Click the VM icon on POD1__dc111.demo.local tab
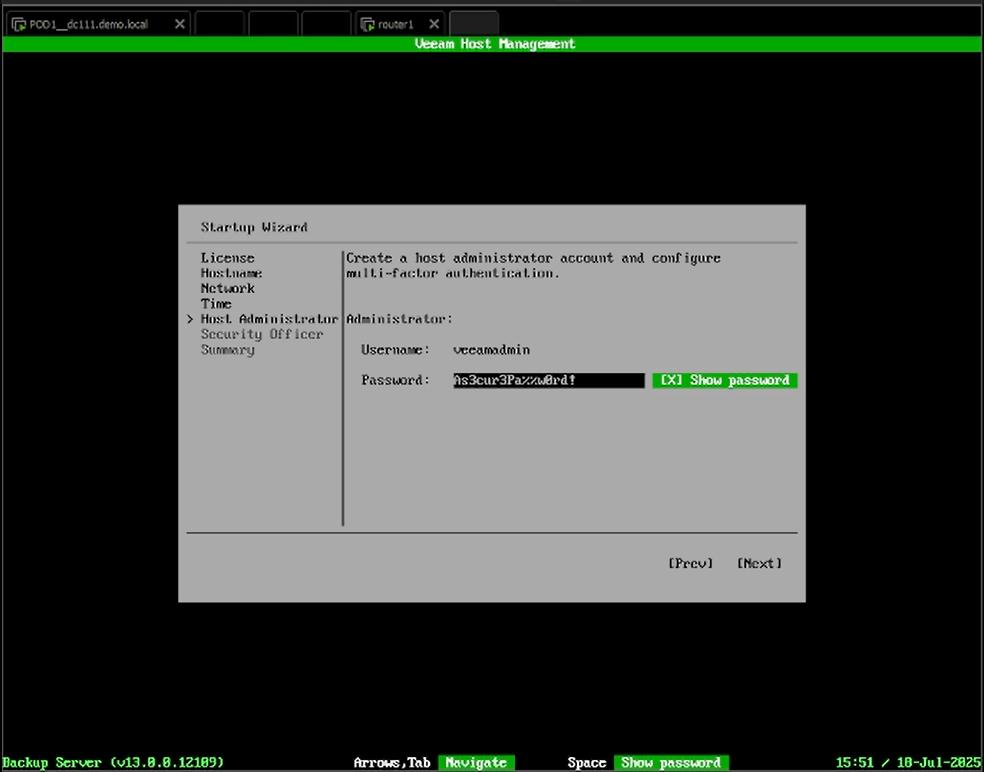This screenshot has height=772, width=984. click(18, 24)
